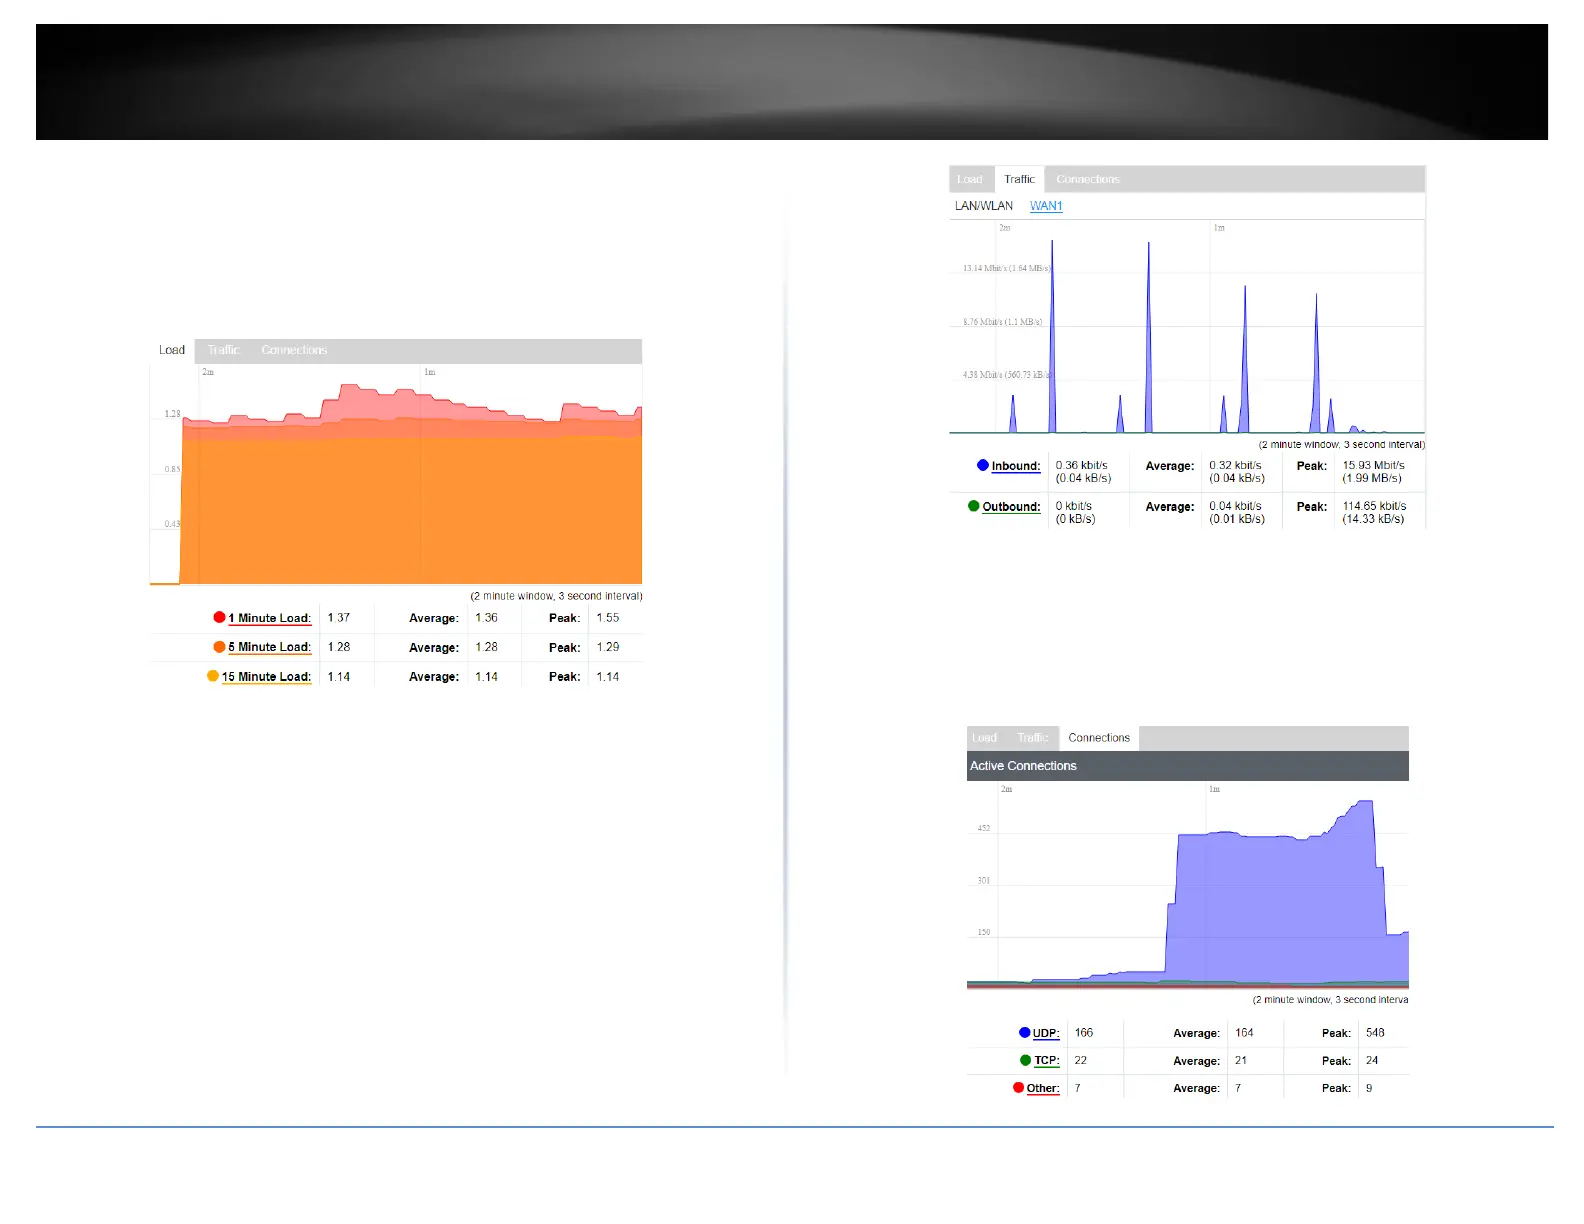
Task: Click the red dot beside Other
Action: [x=1019, y=1087]
